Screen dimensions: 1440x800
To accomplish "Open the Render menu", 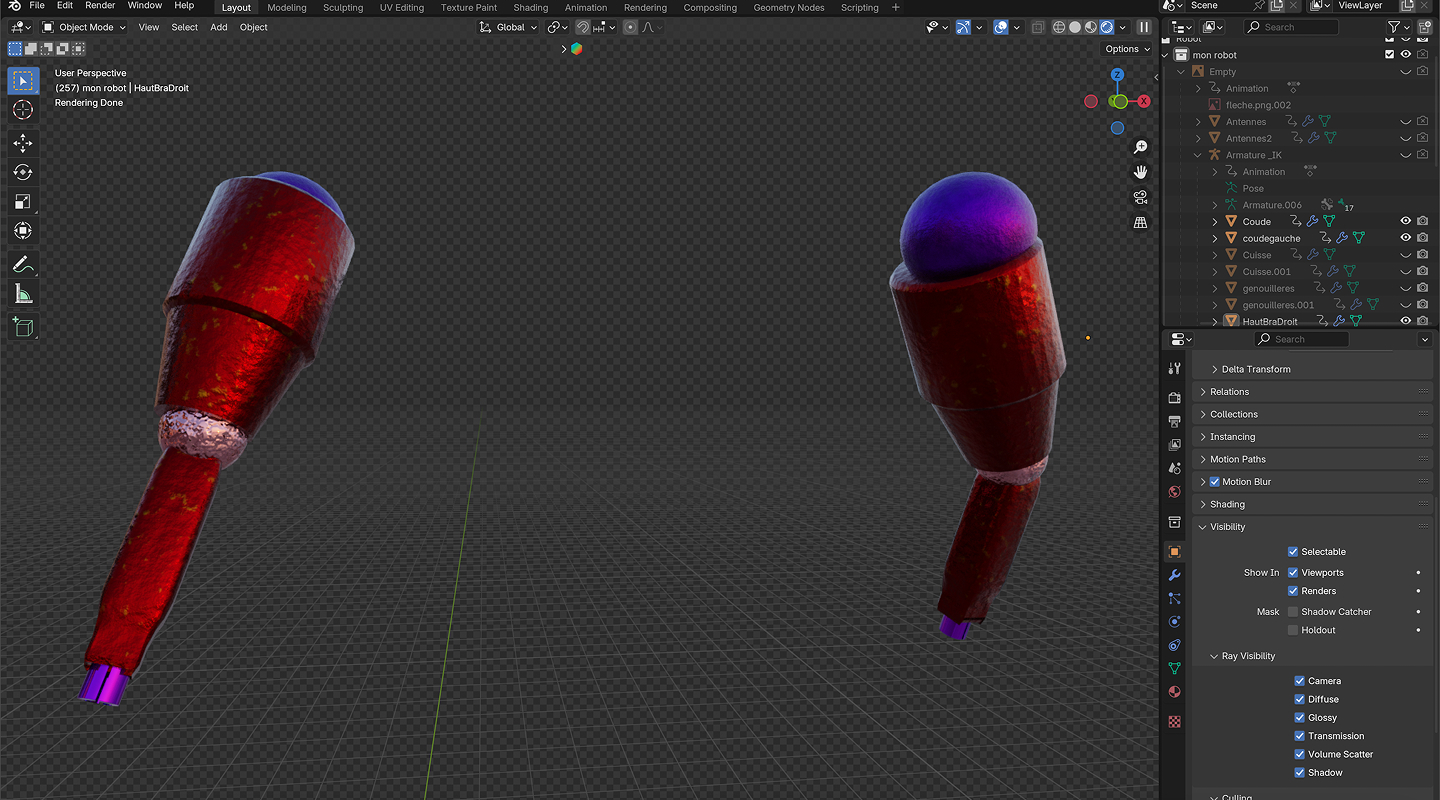I will (100, 6).
